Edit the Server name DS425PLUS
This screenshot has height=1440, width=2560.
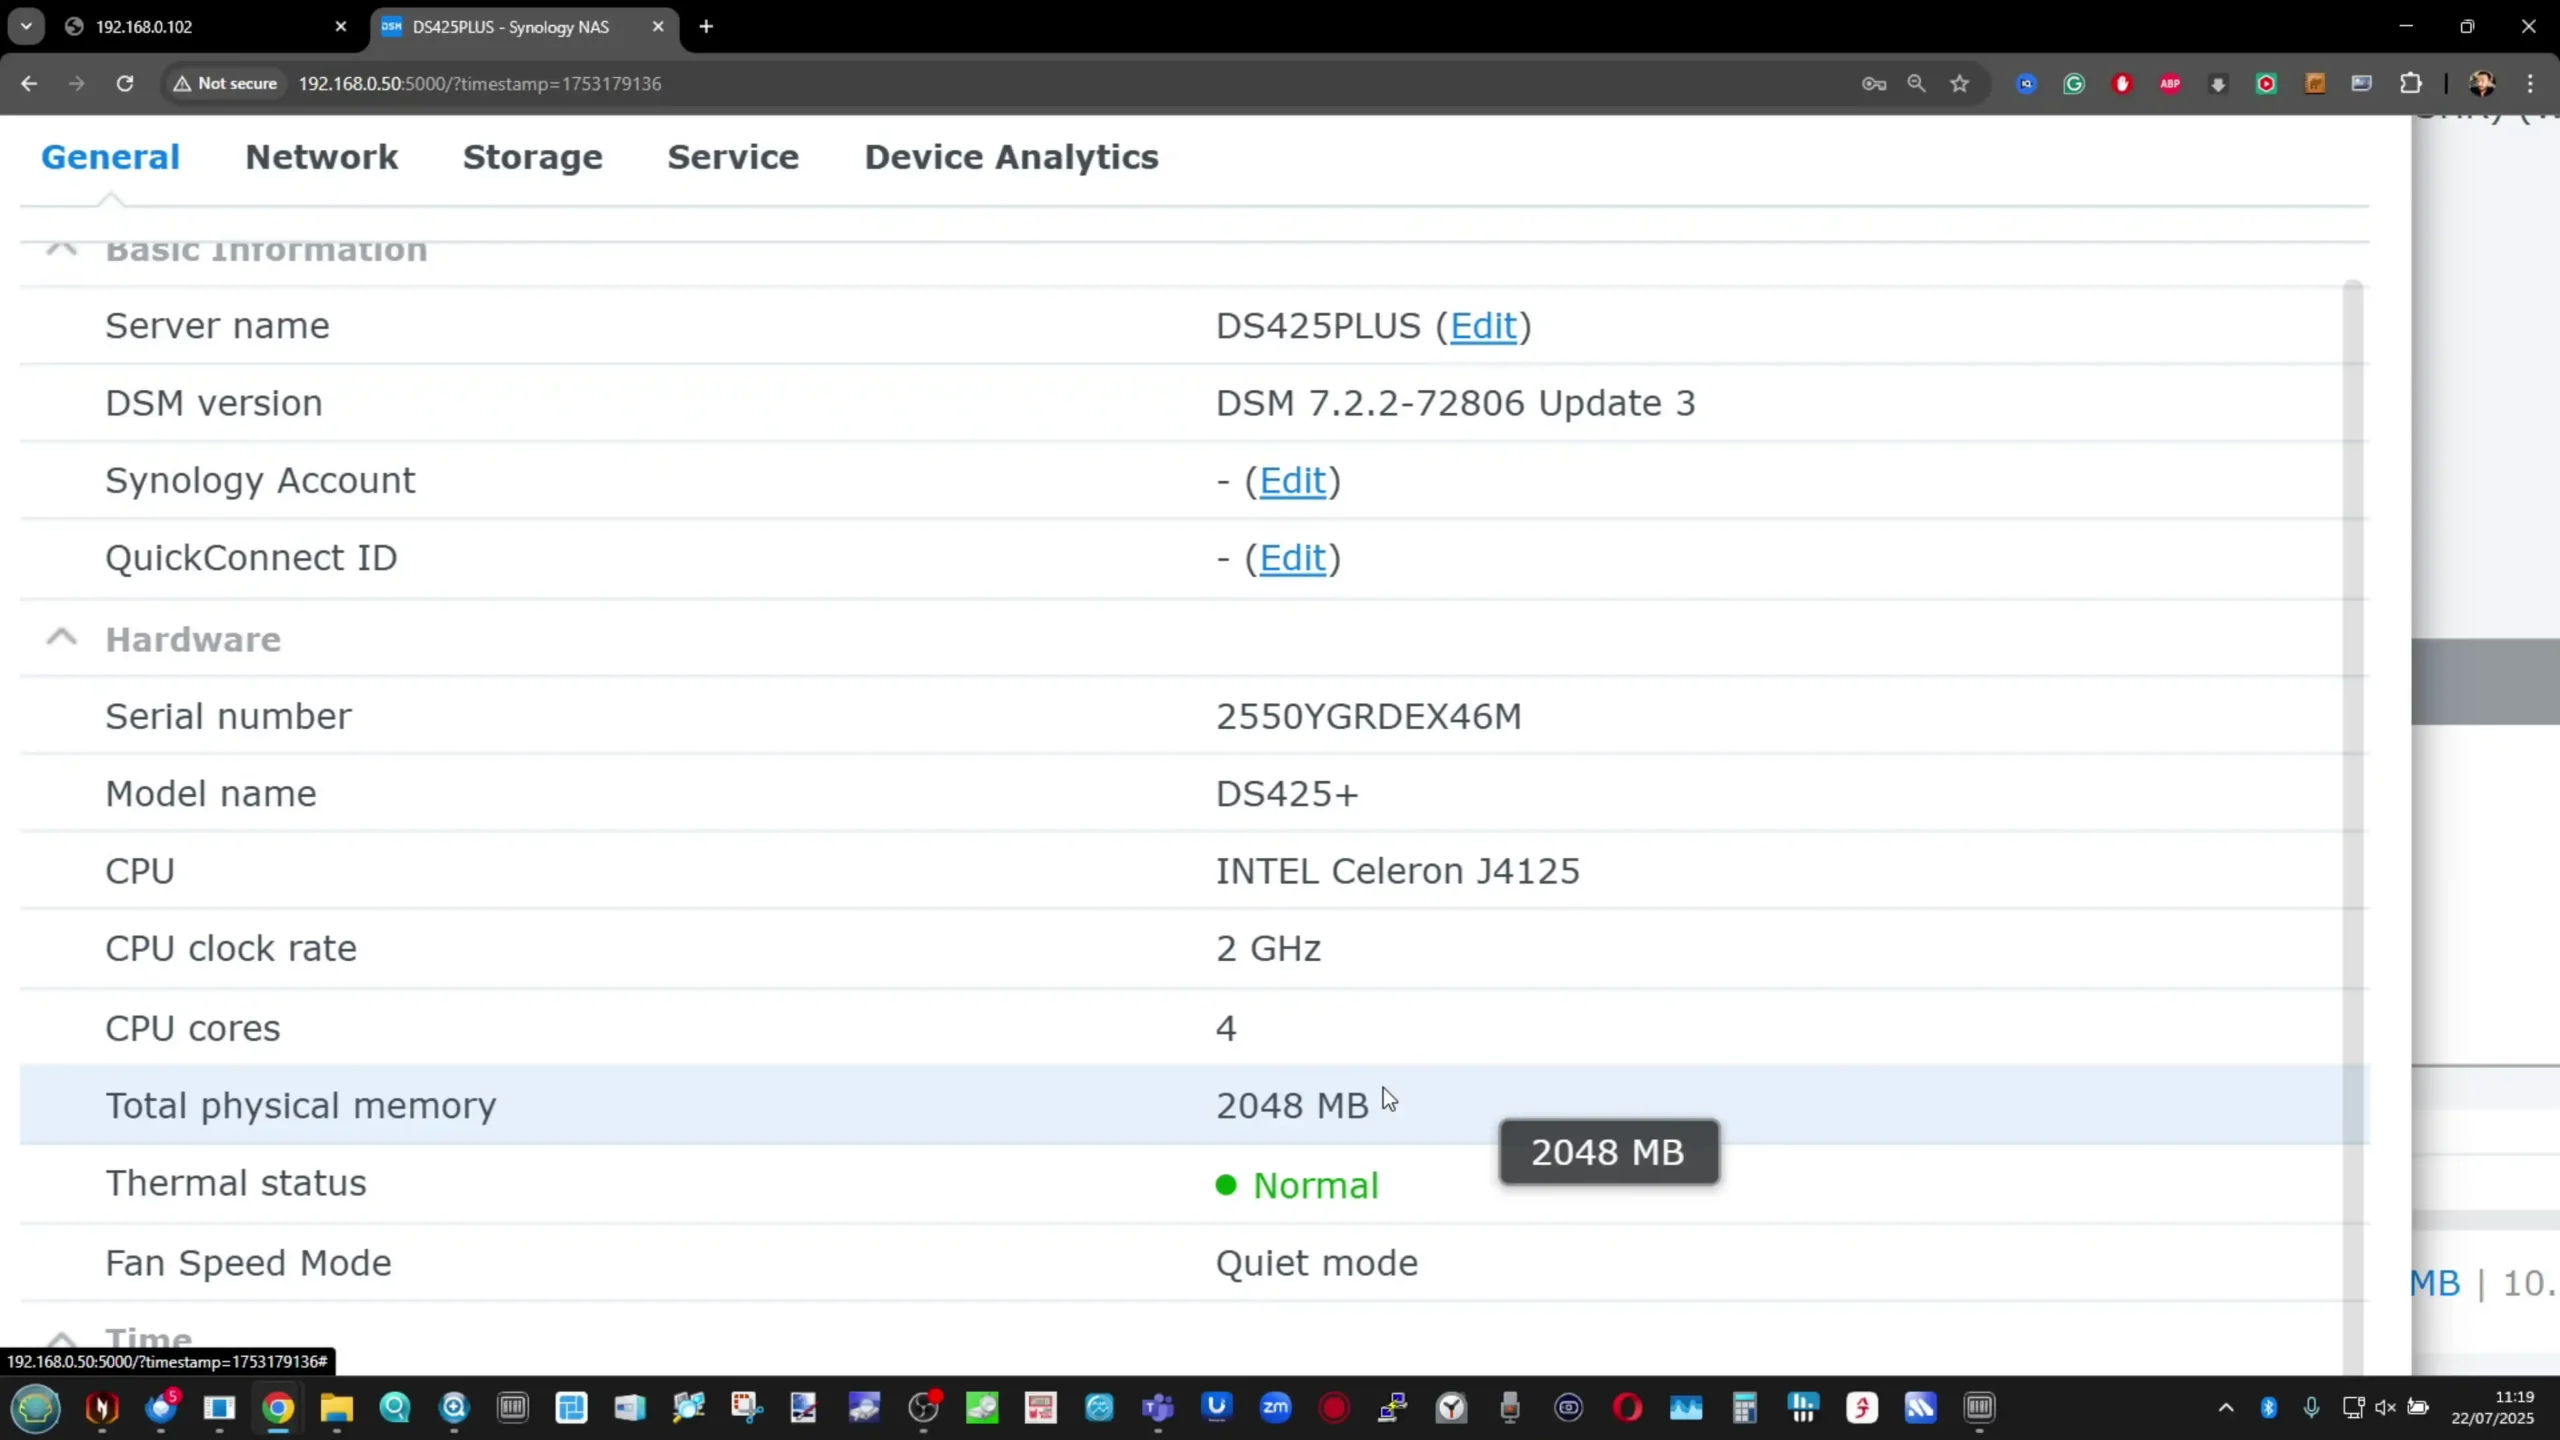pos(1483,326)
